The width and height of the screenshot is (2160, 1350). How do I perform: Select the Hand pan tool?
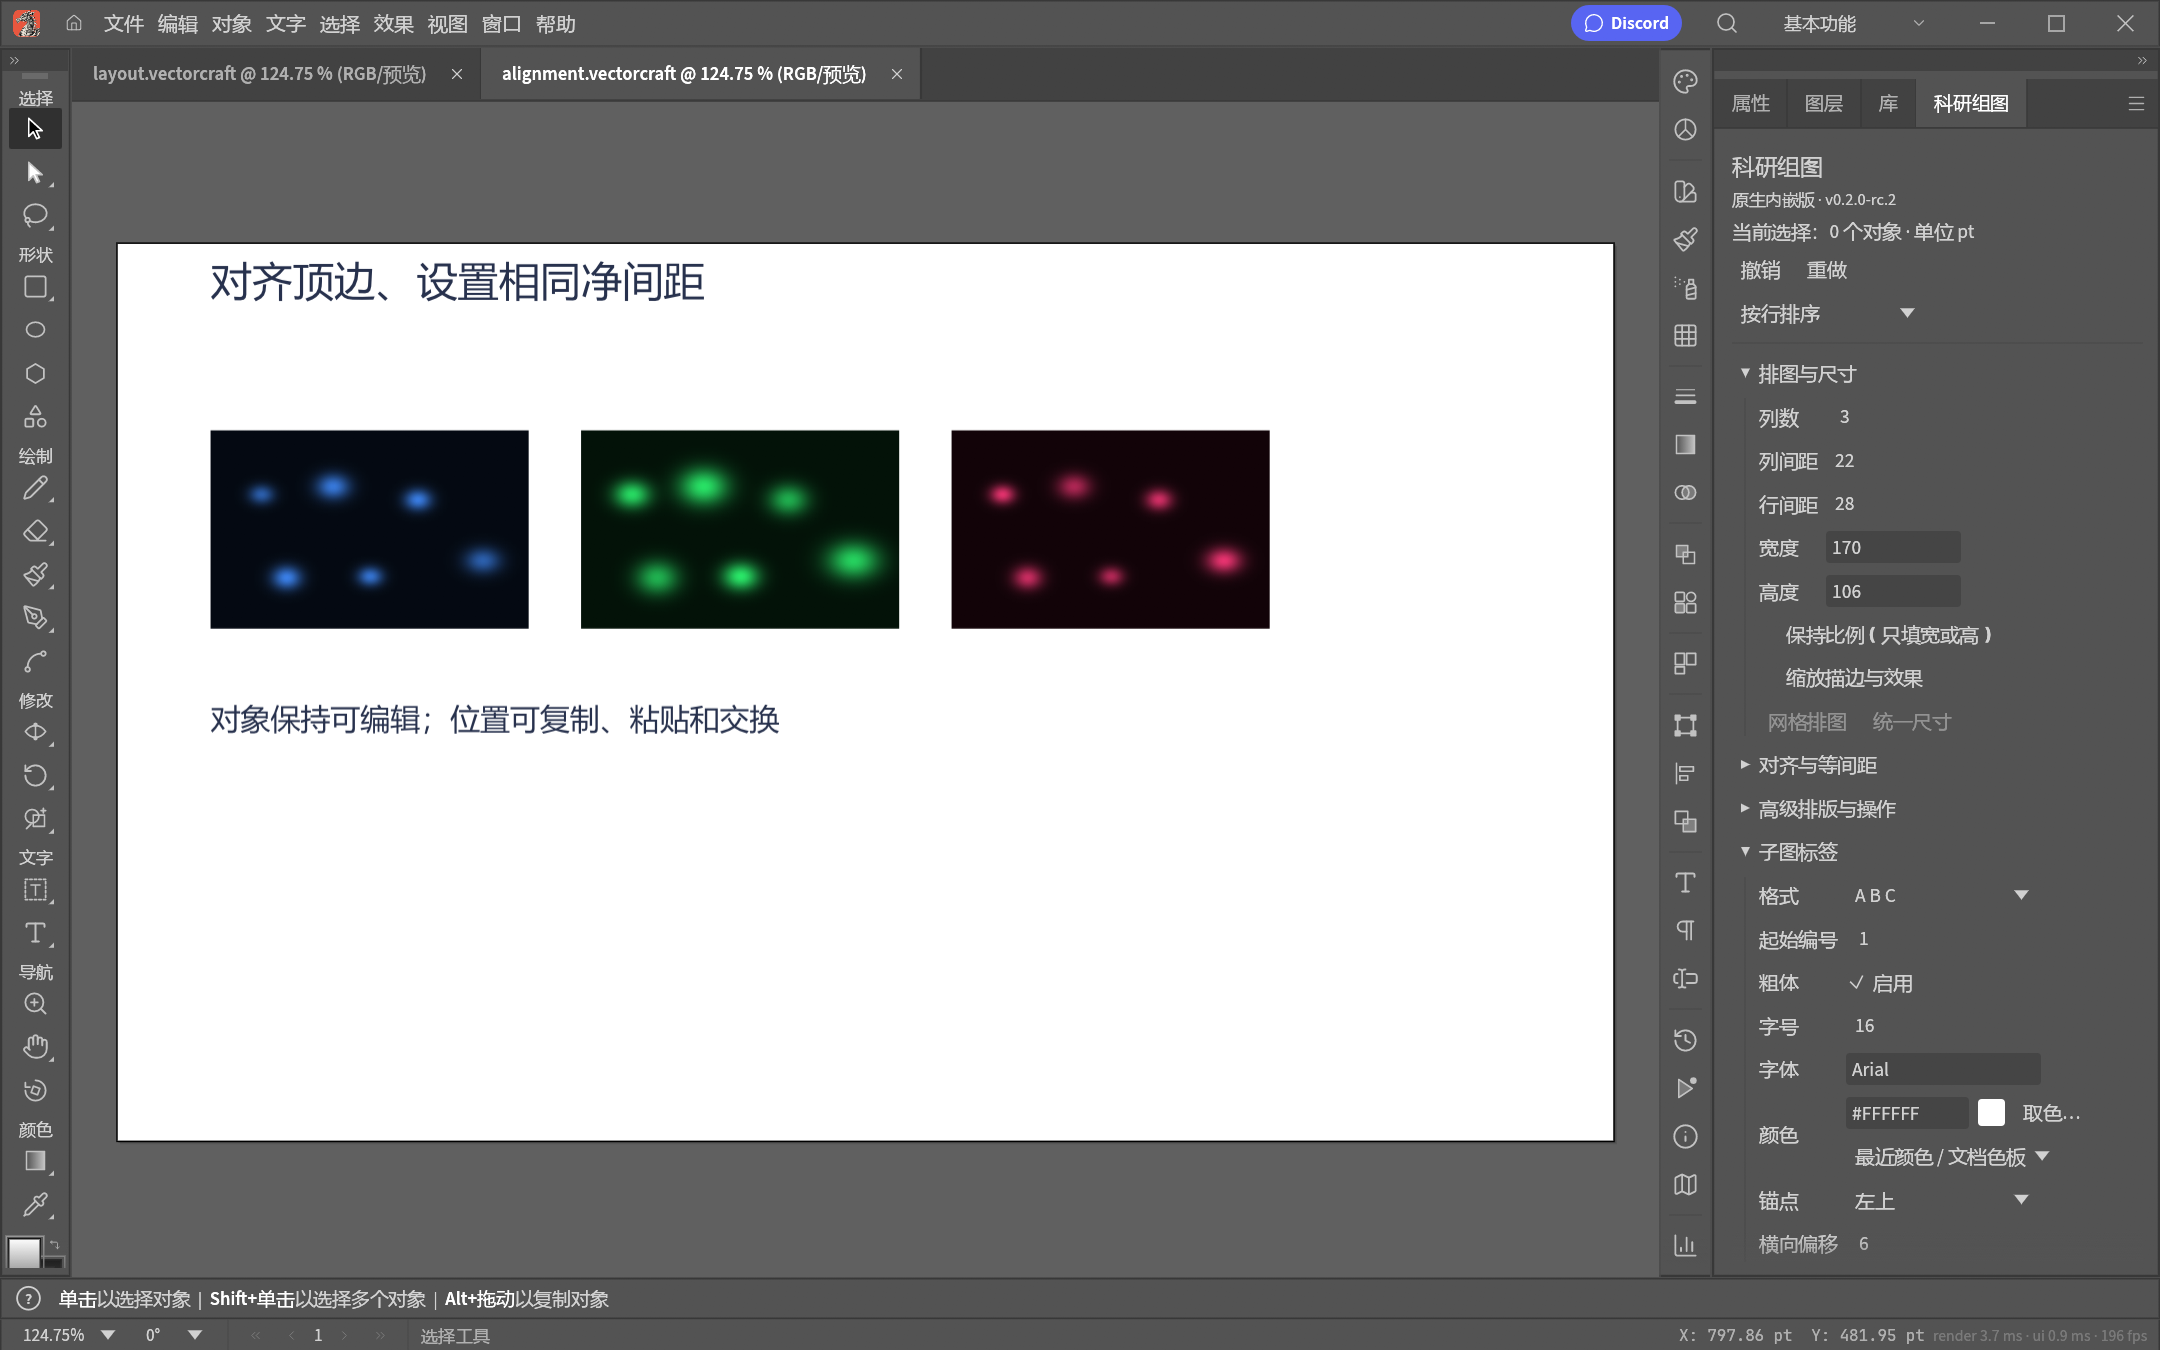point(35,1047)
